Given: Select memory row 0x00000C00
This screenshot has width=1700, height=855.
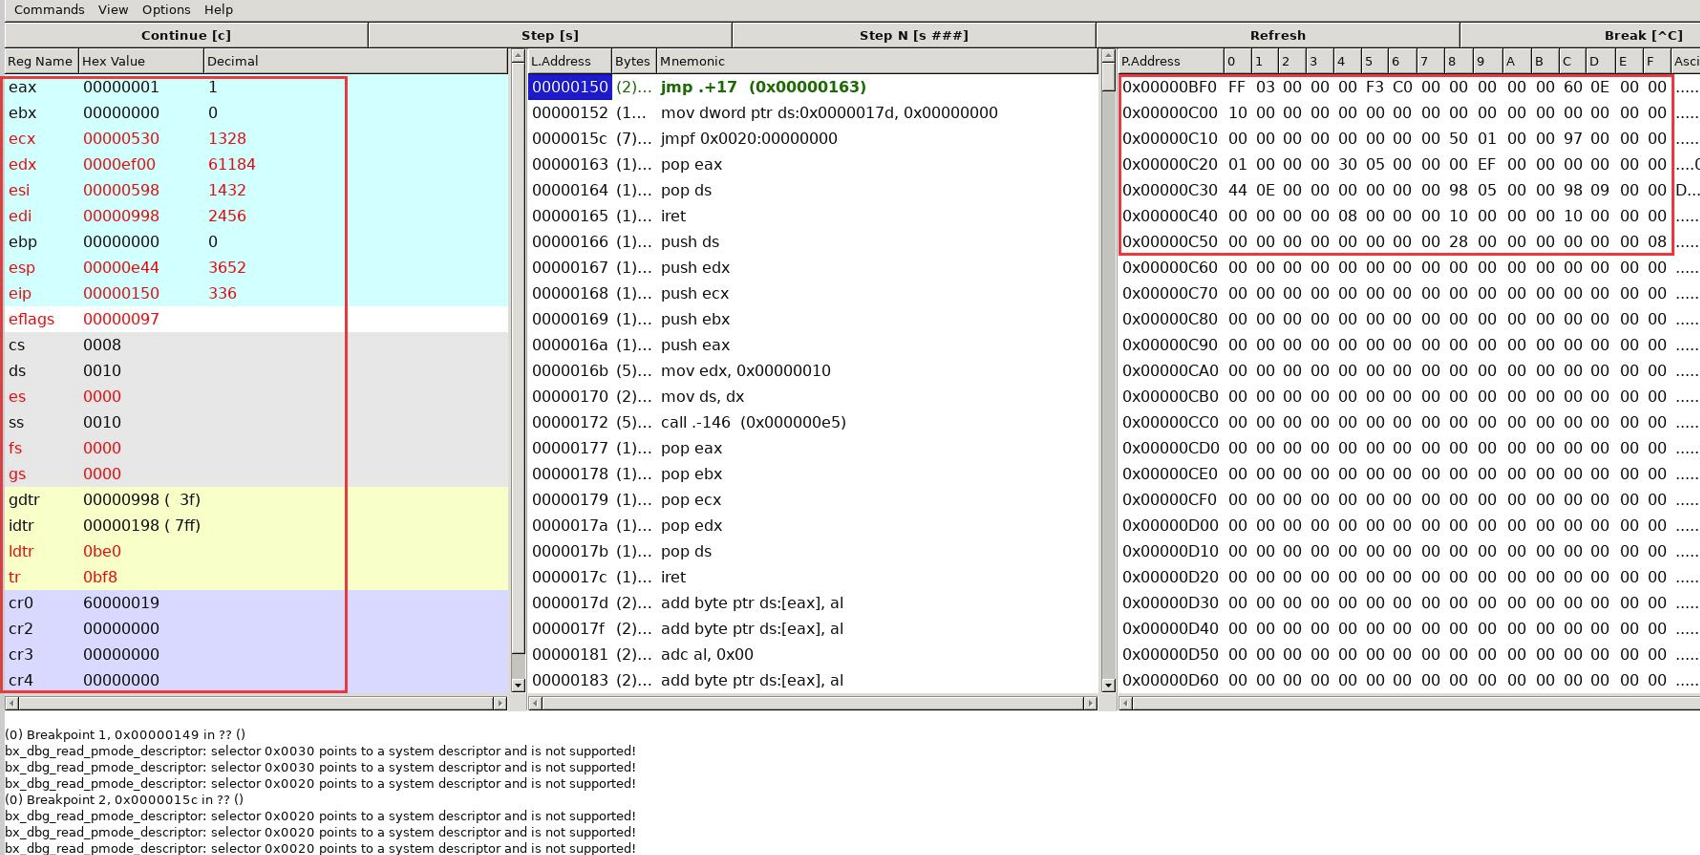Looking at the screenshot, I should pyautogui.click(x=1408, y=113).
